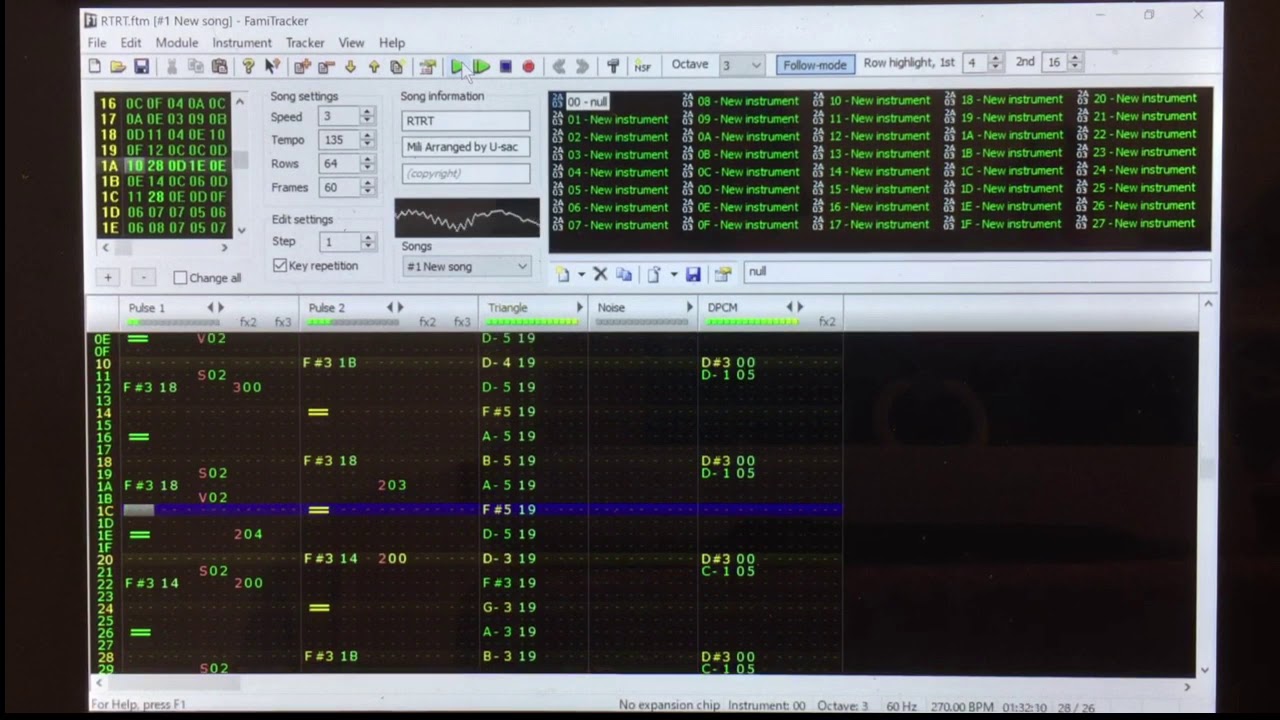This screenshot has height=720, width=1280.
Task: Export the song as NSF
Action: [x=642, y=66]
